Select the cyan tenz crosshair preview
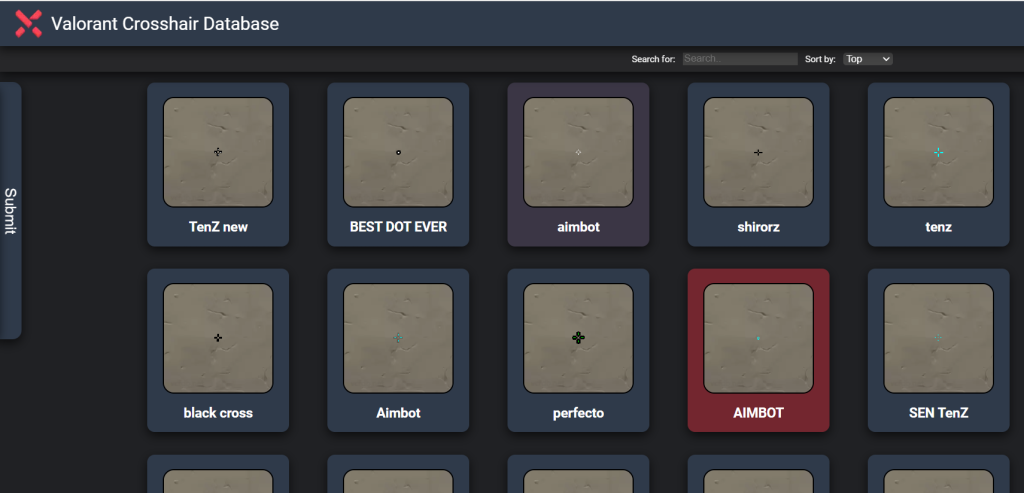The image size is (1024, 493). pos(938,152)
